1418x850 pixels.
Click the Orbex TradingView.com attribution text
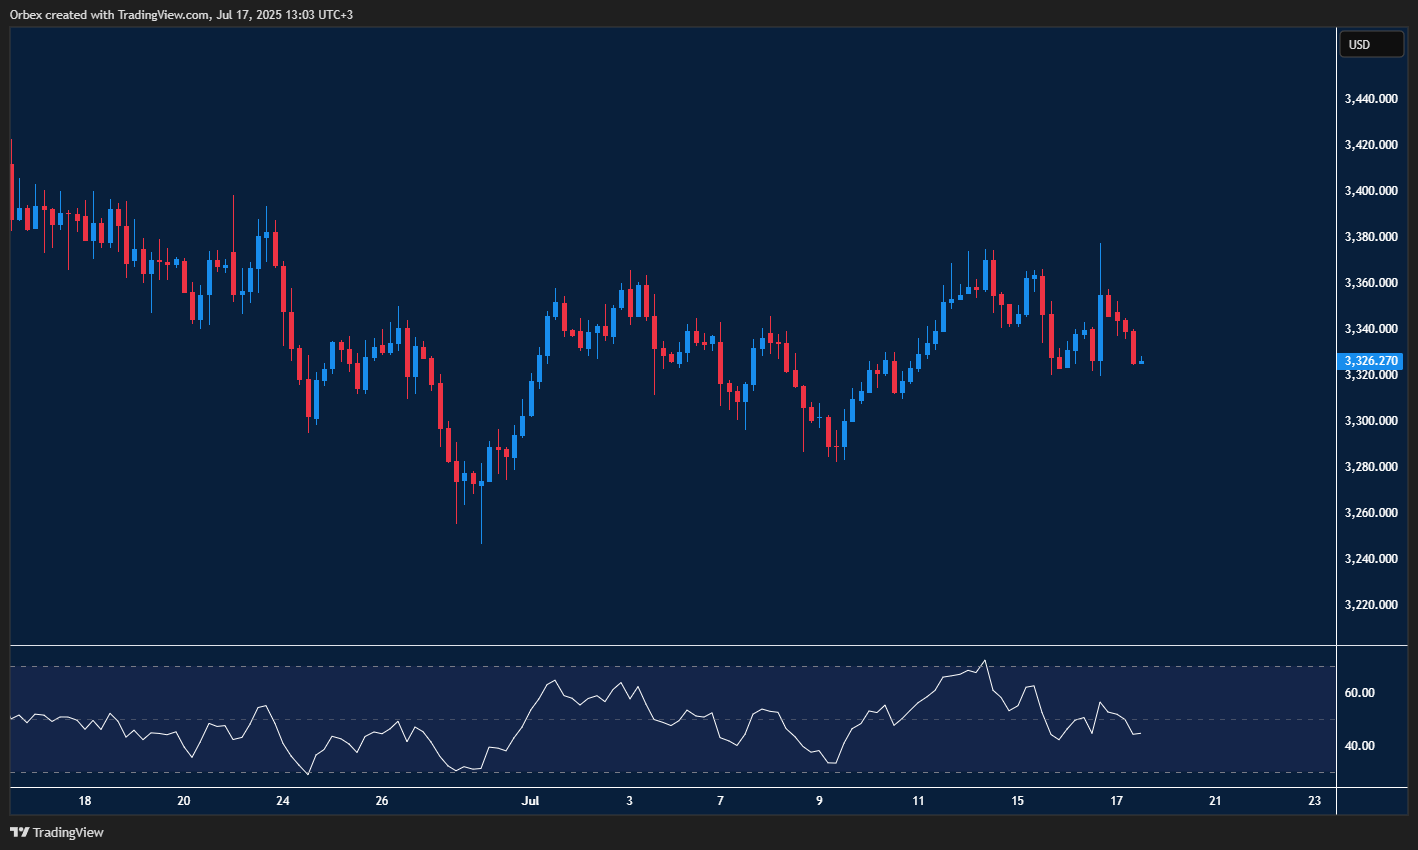pos(181,14)
